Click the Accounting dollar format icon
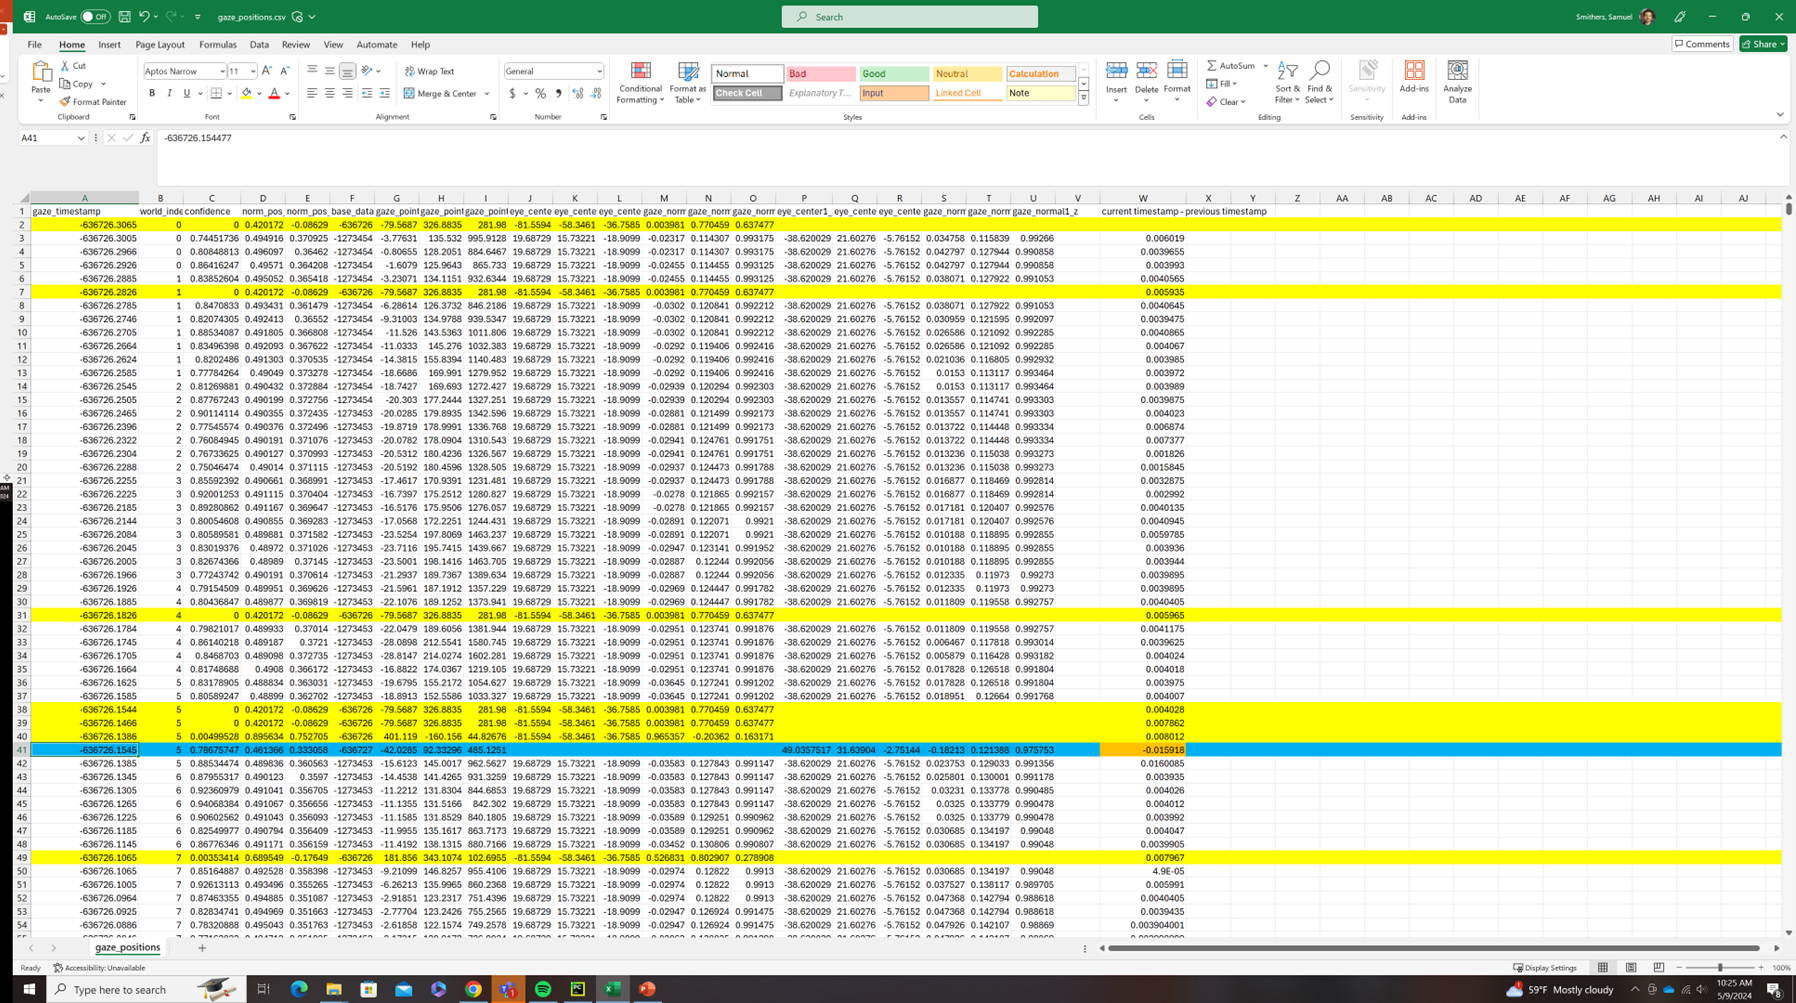 [513, 93]
